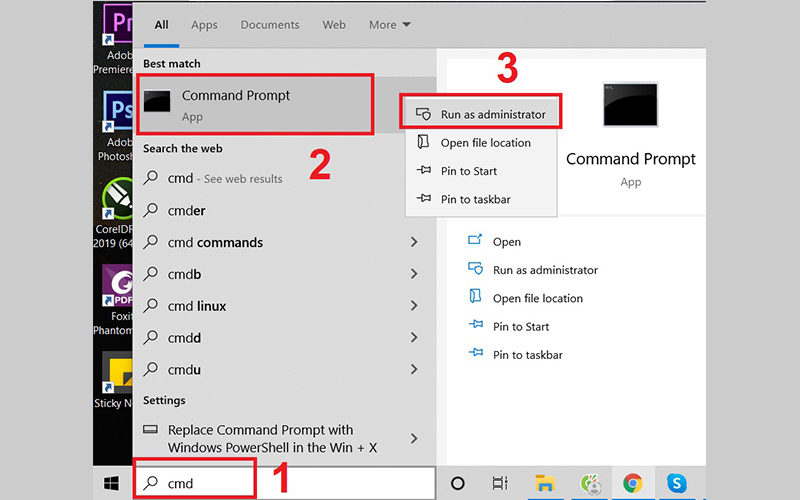Choose Run as administrator in context menu
The width and height of the screenshot is (800, 500).
pos(481,114)
